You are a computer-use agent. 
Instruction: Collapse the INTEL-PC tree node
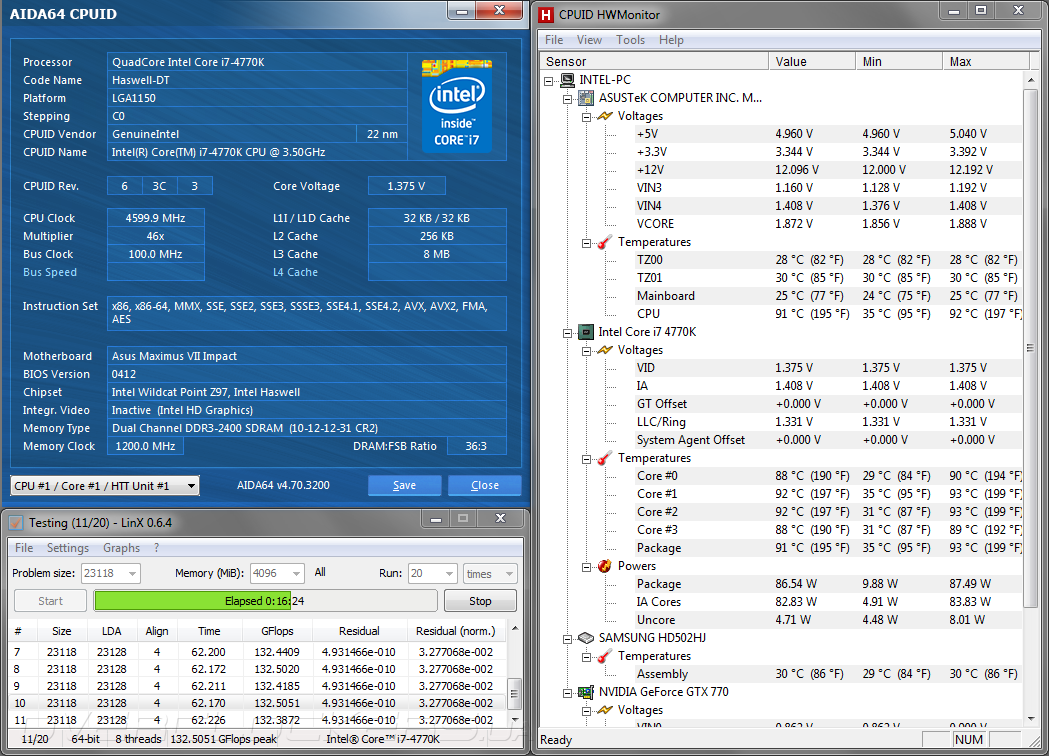(549, 81)
